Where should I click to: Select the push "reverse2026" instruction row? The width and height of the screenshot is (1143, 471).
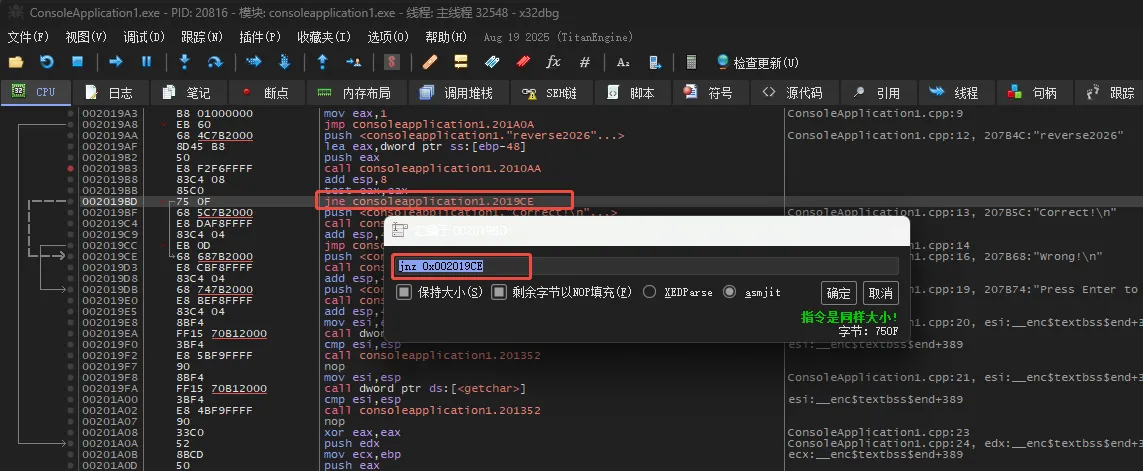[x=474, y=136]
